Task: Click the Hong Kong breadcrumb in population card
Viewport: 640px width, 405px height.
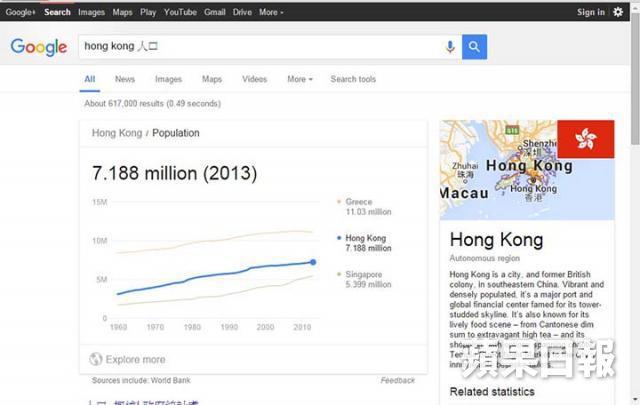Action: click(117, 133)
